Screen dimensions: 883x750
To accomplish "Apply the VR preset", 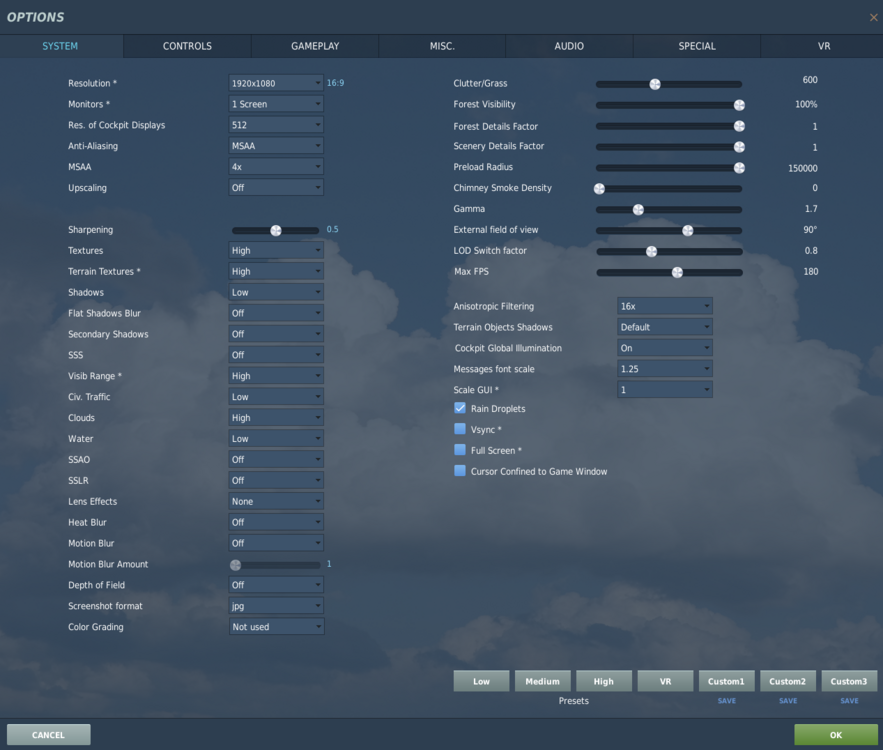I will 665,681.
